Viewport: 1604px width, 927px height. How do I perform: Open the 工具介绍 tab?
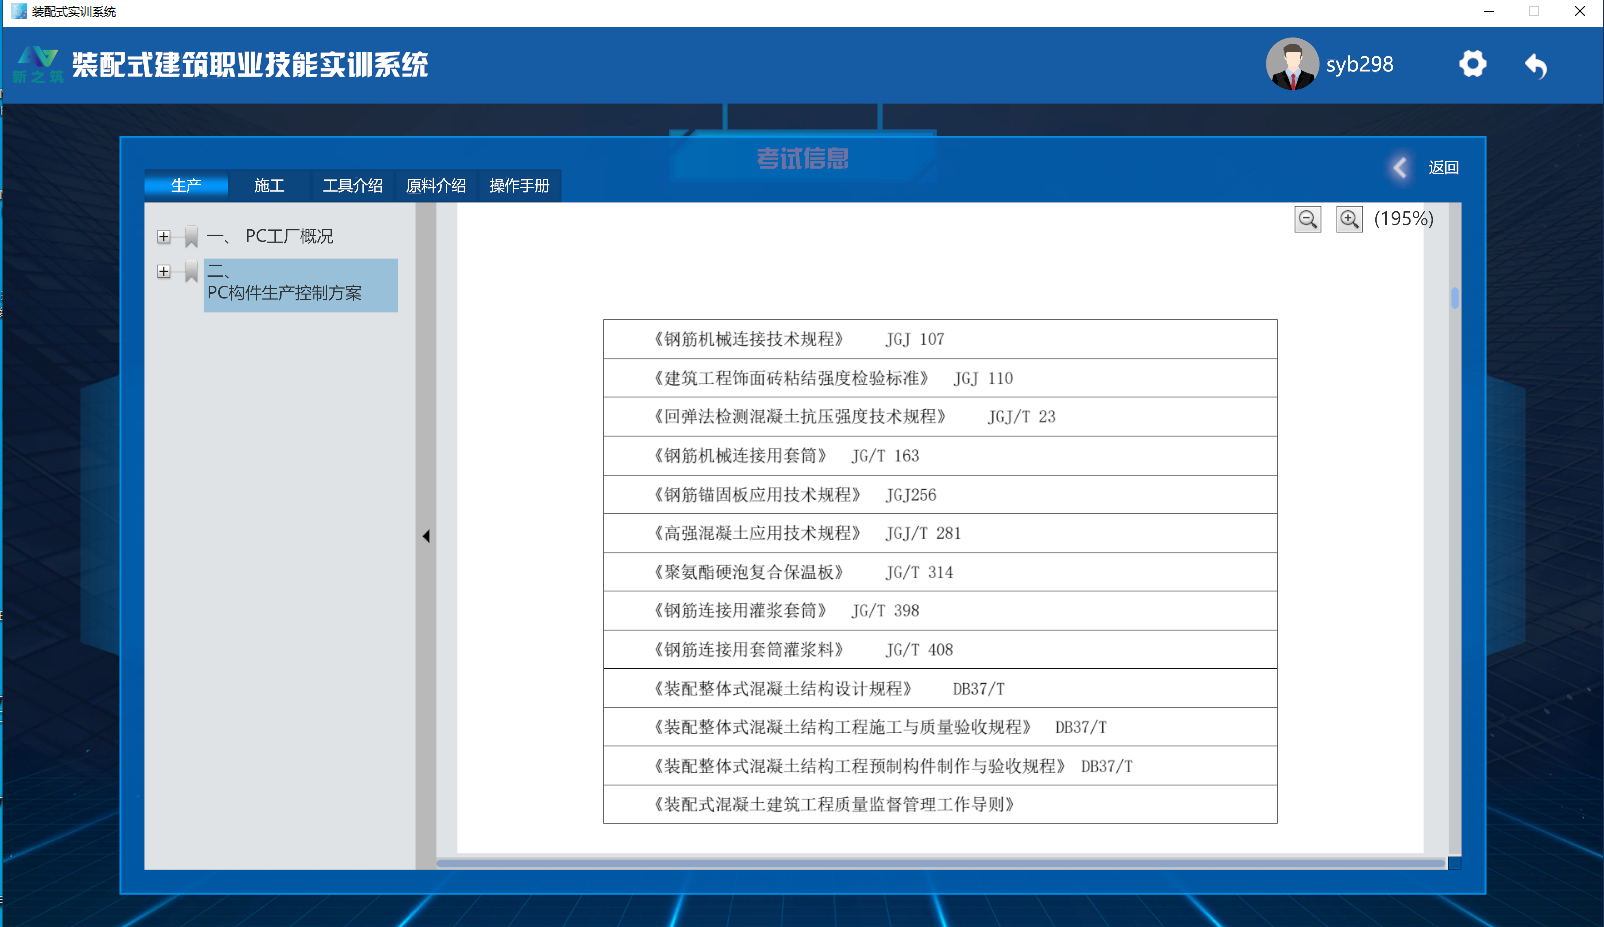(352, 186)
